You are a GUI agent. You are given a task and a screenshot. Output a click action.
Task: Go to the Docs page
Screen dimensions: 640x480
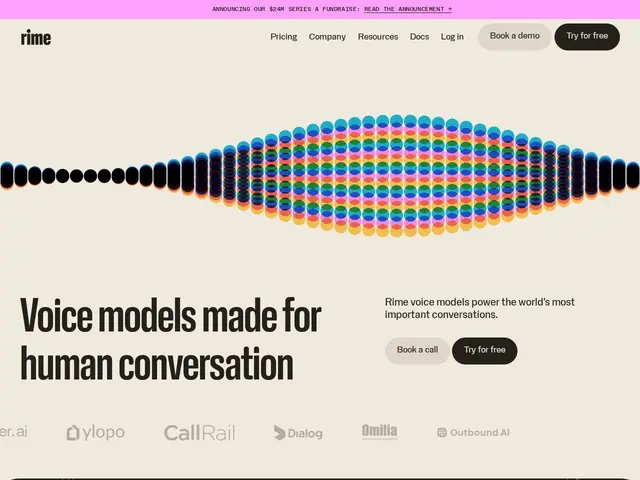420,37
